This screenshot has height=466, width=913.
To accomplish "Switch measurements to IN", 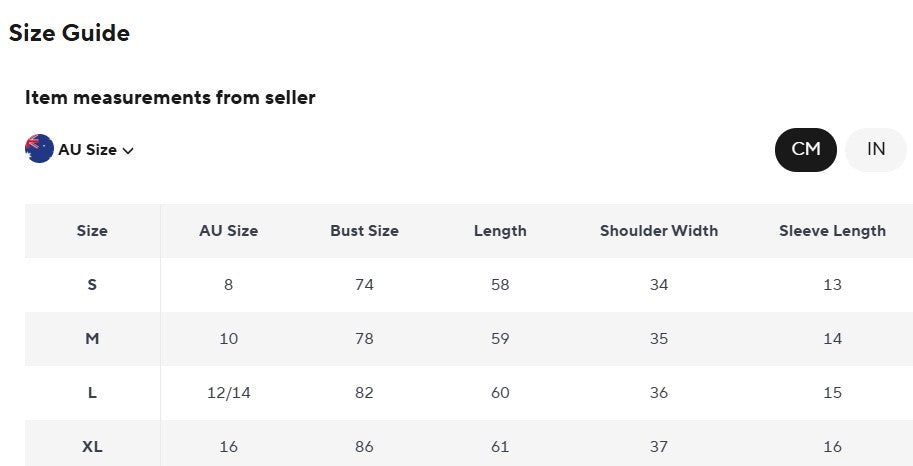I will 876,150.
